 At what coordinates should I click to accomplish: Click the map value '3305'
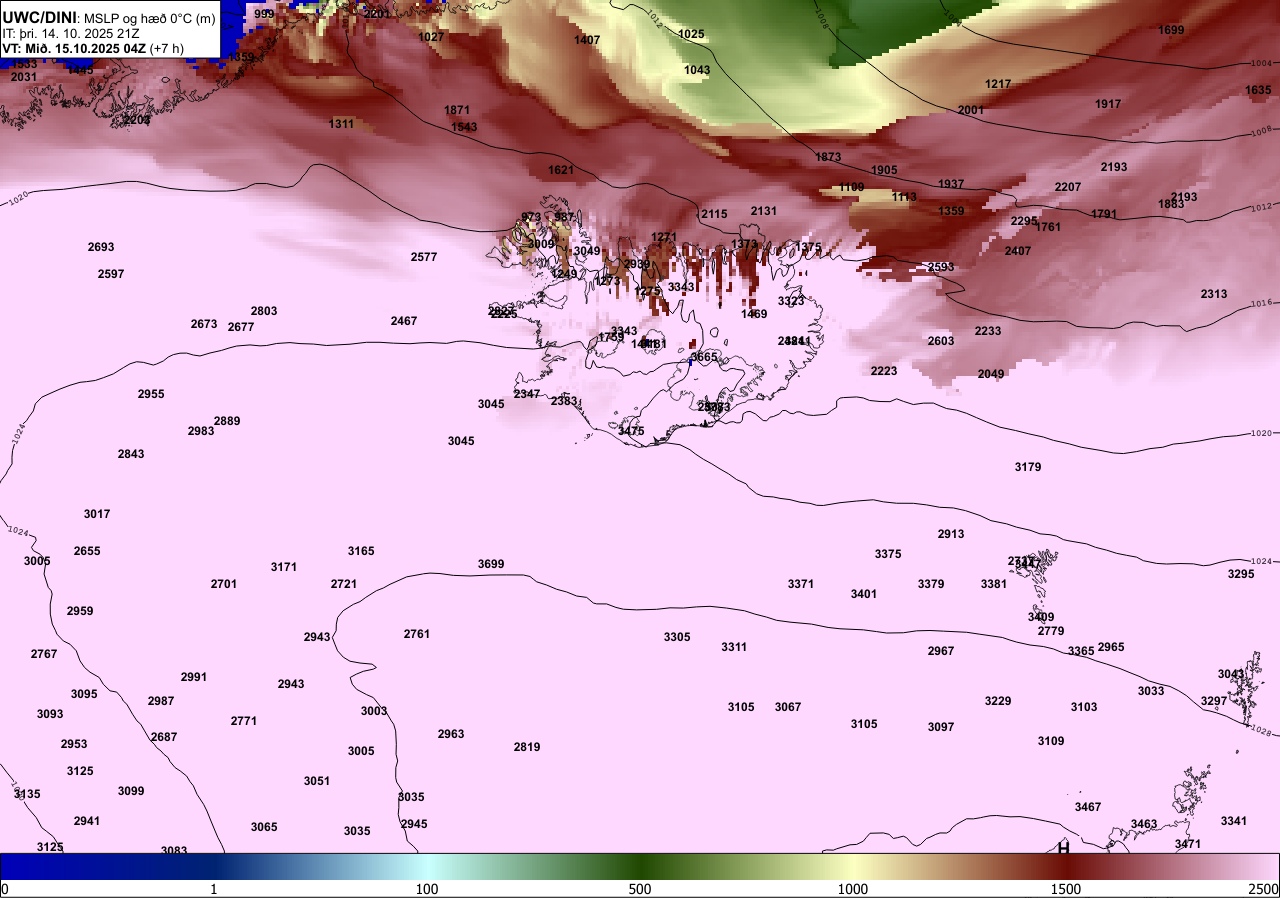click(677, 637)
